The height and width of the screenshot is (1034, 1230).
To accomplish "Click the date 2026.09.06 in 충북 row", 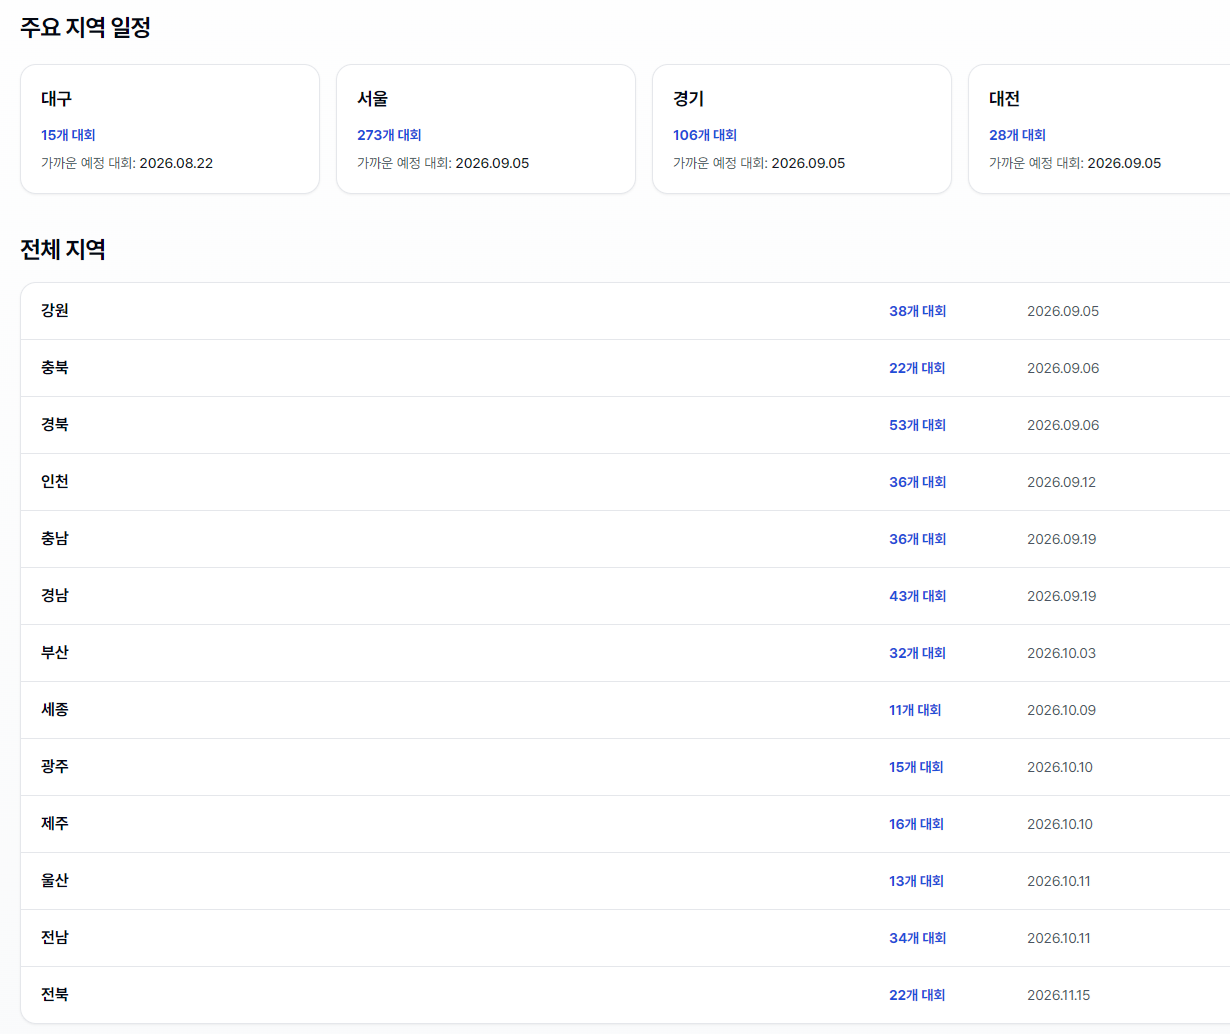I will [1063, 368].
